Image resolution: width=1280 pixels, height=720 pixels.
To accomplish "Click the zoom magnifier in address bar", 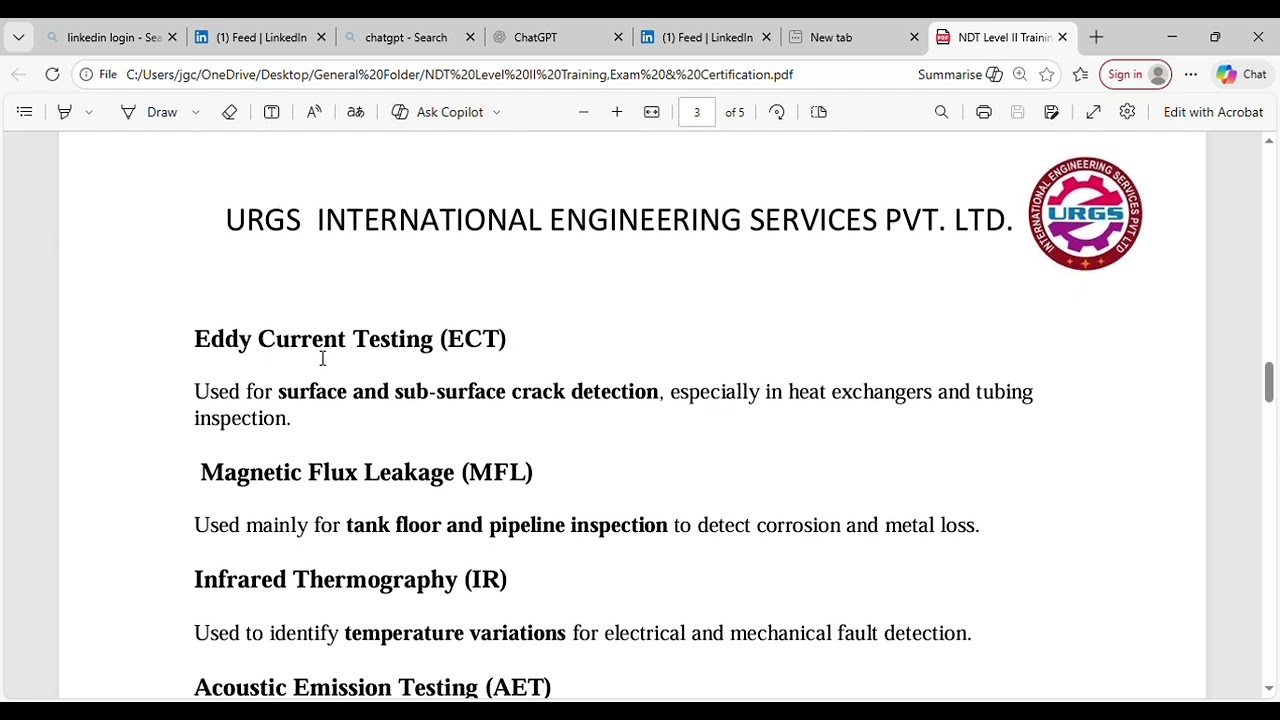I will [1020, 74].
